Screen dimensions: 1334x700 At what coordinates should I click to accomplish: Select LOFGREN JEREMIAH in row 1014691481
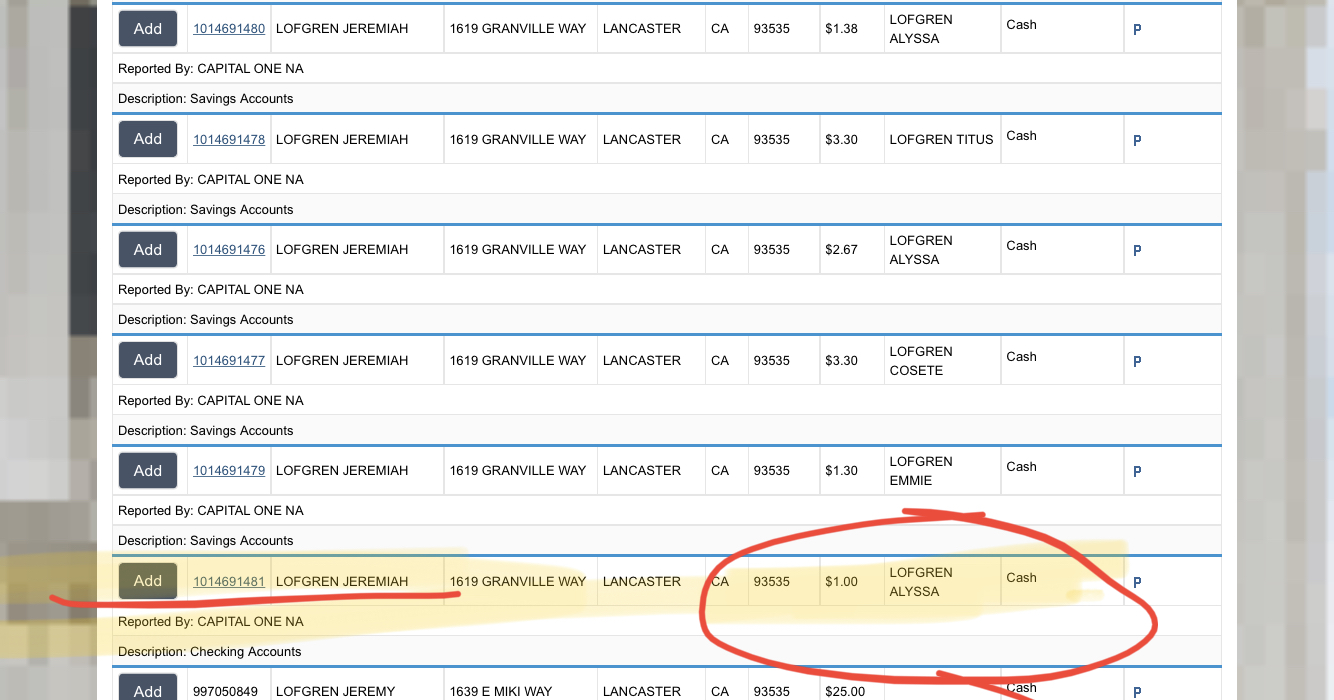click(342, 582)
